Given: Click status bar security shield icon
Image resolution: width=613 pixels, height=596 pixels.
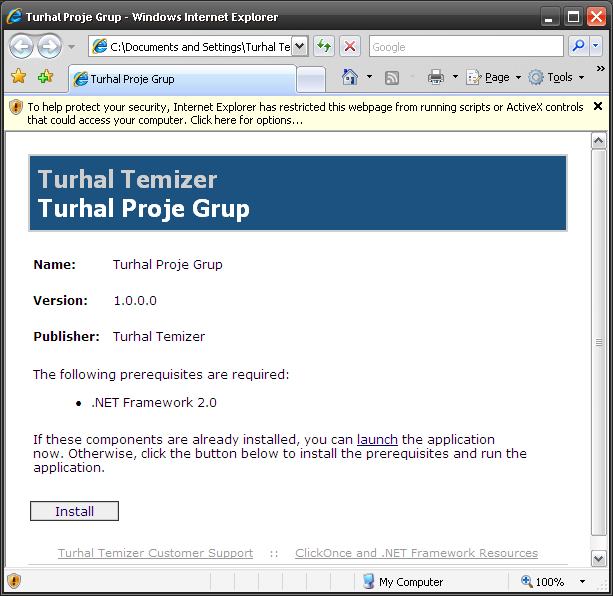Looking at the screenshot, I should (14, 581).
